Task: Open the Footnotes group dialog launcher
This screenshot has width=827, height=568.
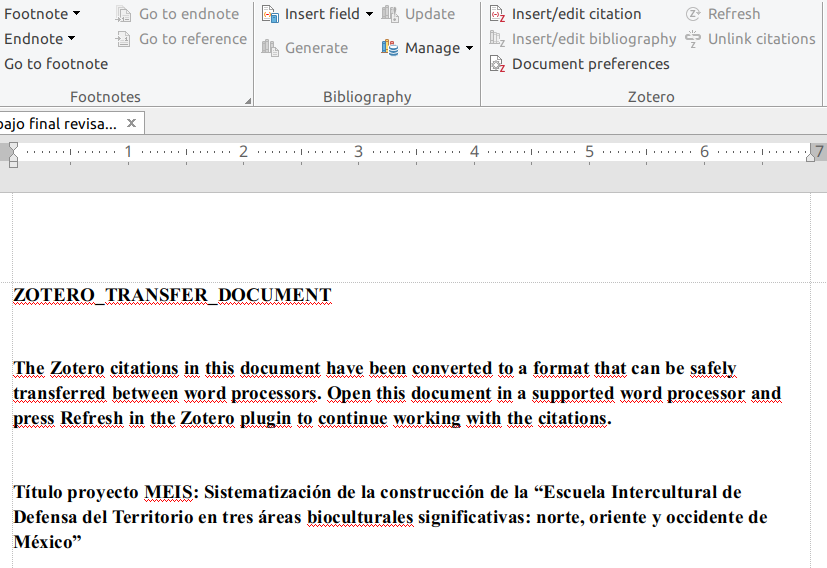Action: click(x=247, y=100)
